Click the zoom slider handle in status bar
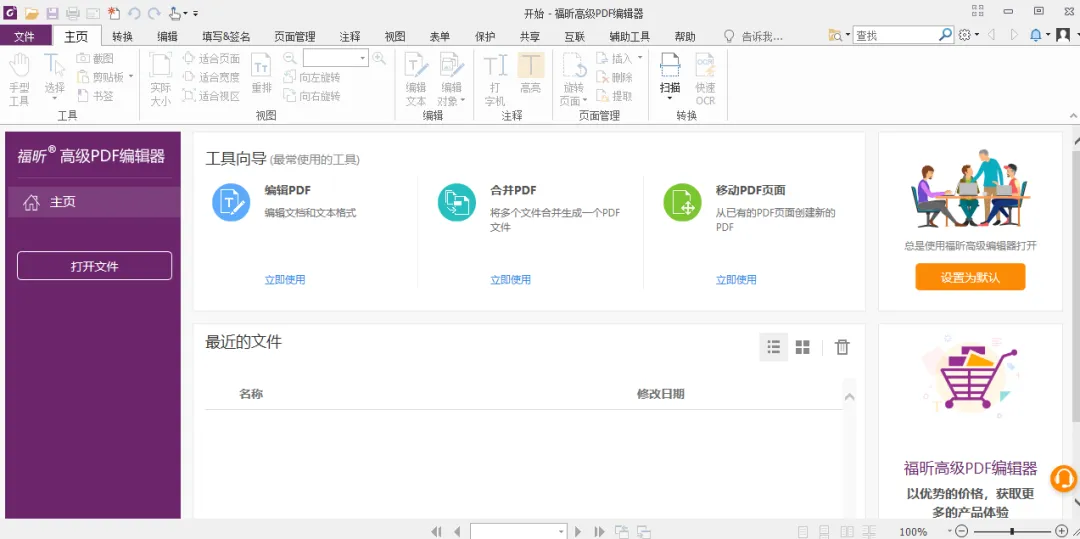This screenshot has width=1080, height=539. pos(1012,531)
